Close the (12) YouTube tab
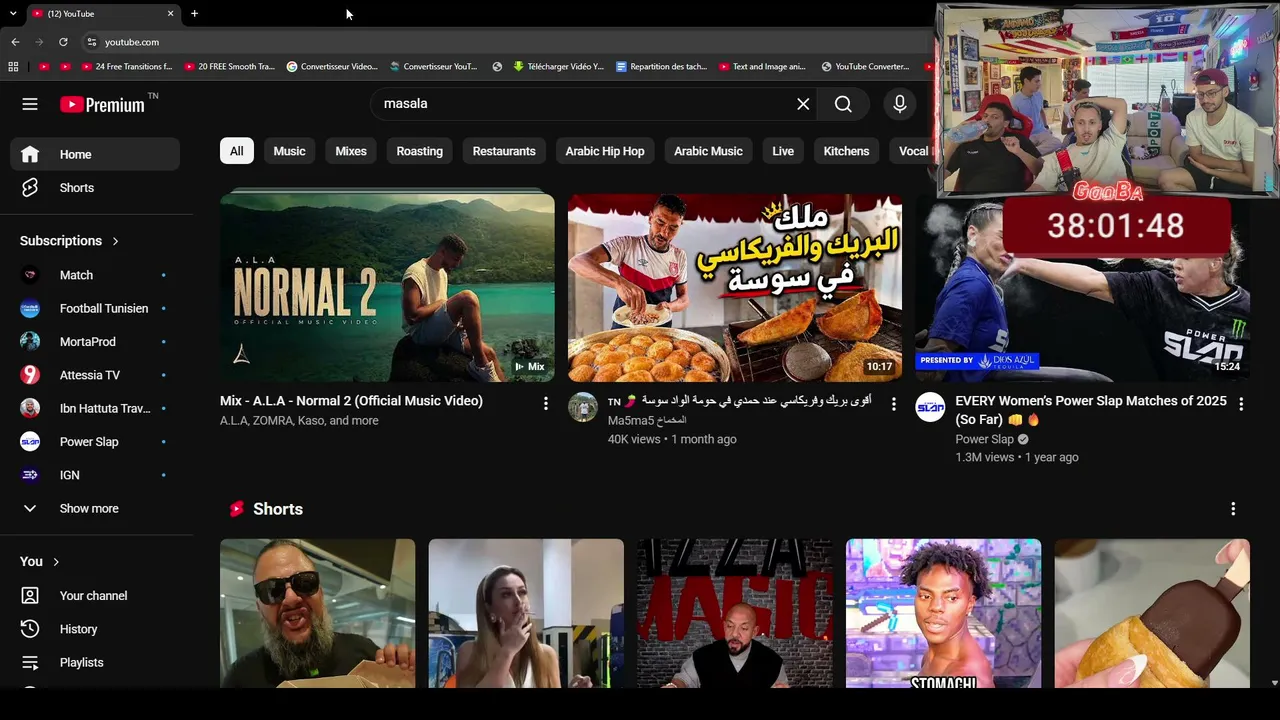This screenshot has width=1280, height=720. [170, 14]
